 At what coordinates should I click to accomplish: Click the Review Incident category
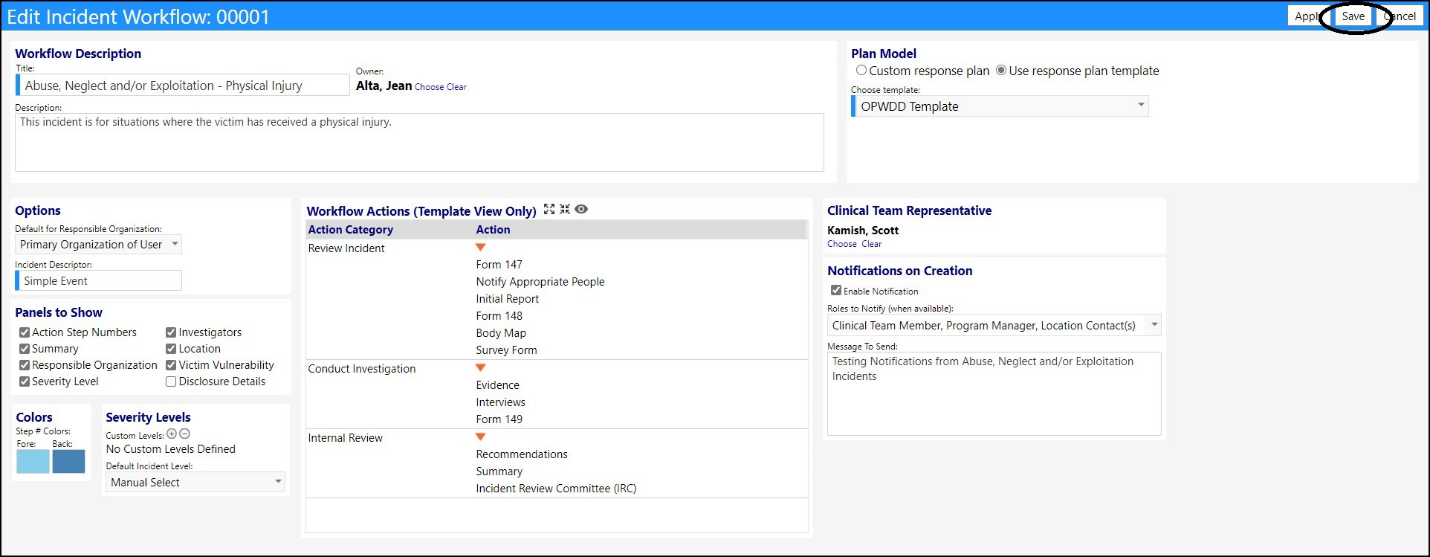pos(346,248)
